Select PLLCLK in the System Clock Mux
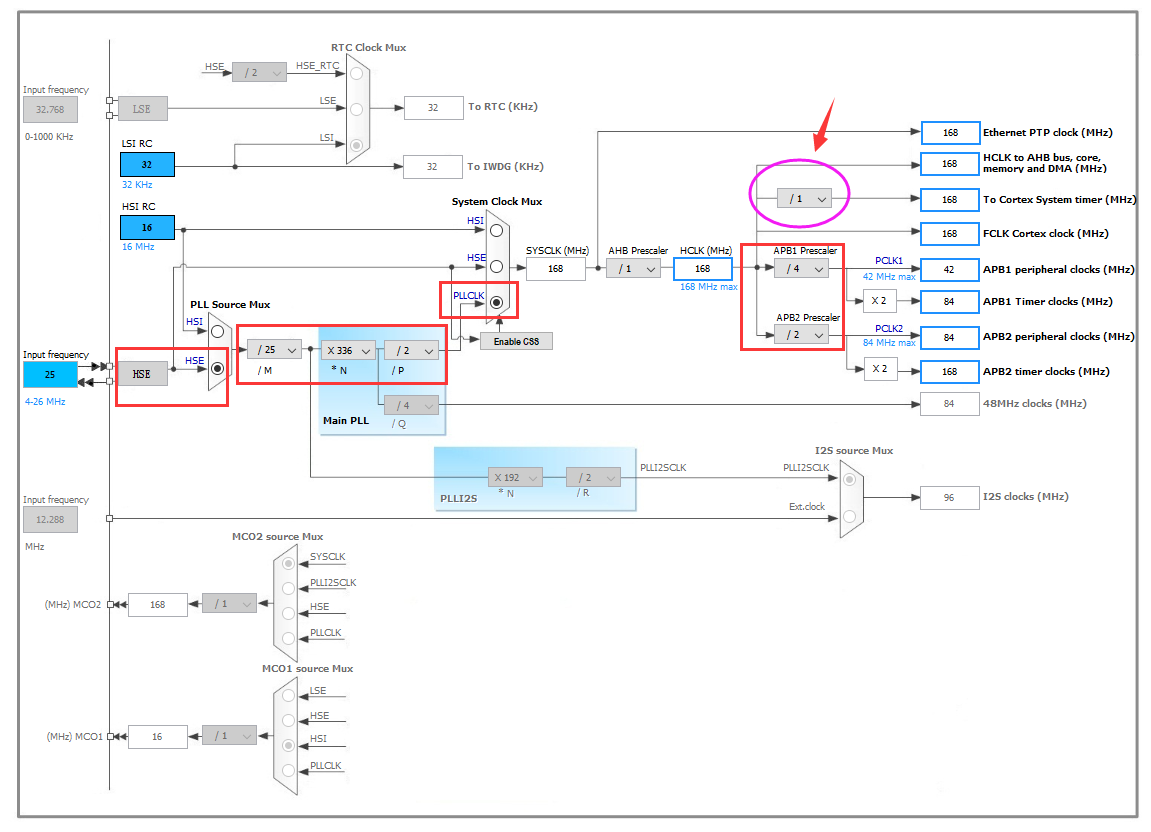Screen dimensions: 1151x832 coord(495,302)
